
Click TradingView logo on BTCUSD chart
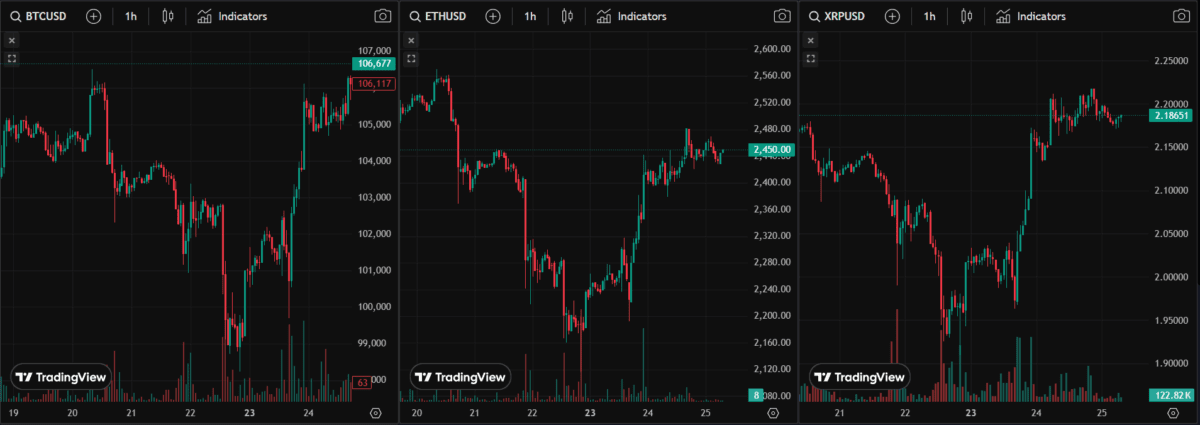click(x=61, y=377)
